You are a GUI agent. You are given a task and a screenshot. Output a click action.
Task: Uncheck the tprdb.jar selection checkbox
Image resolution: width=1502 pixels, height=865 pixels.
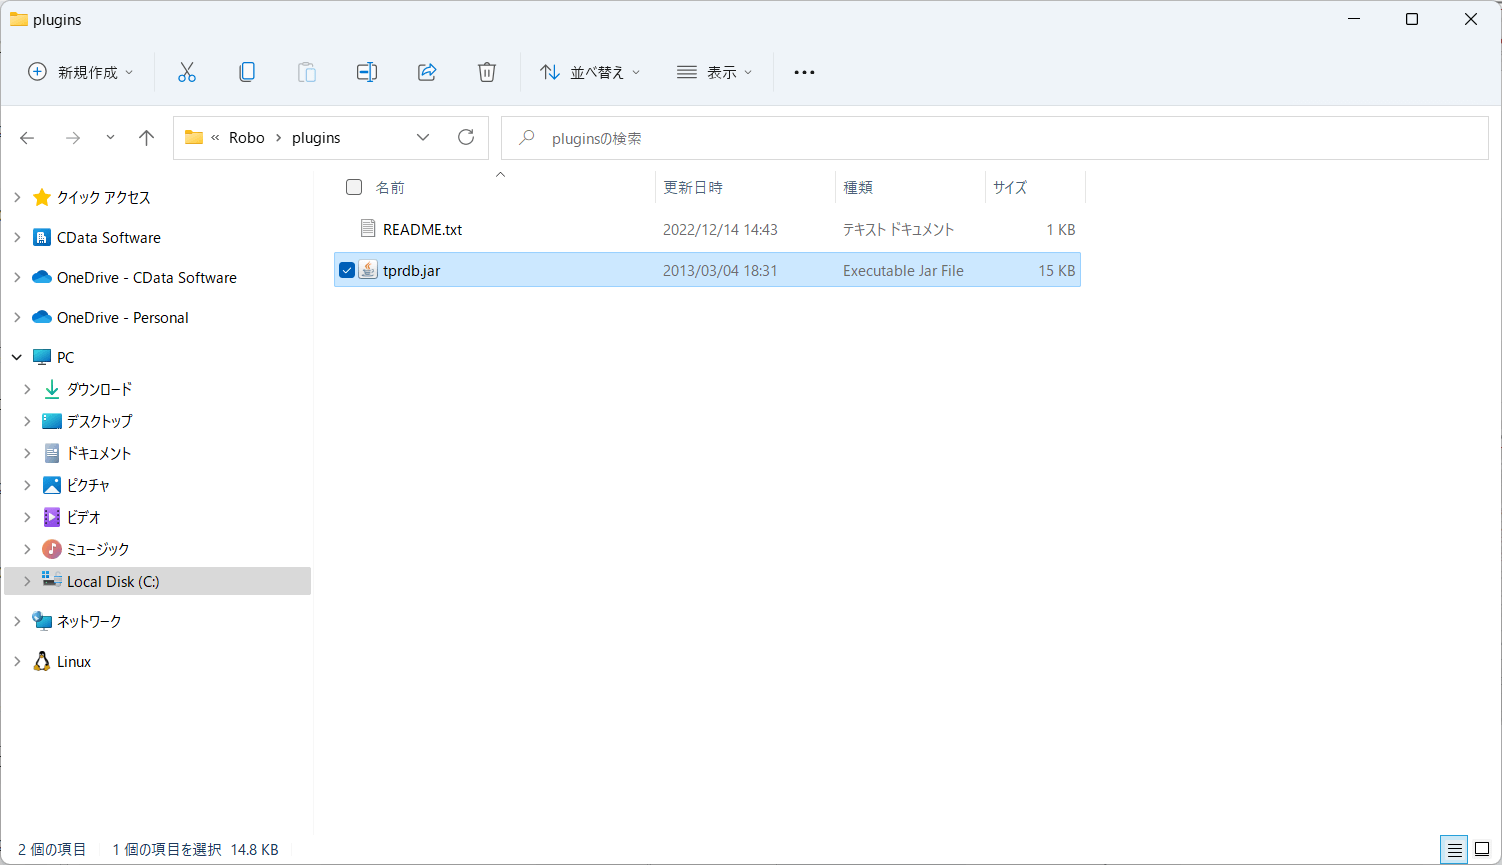[x=347, y=270]
